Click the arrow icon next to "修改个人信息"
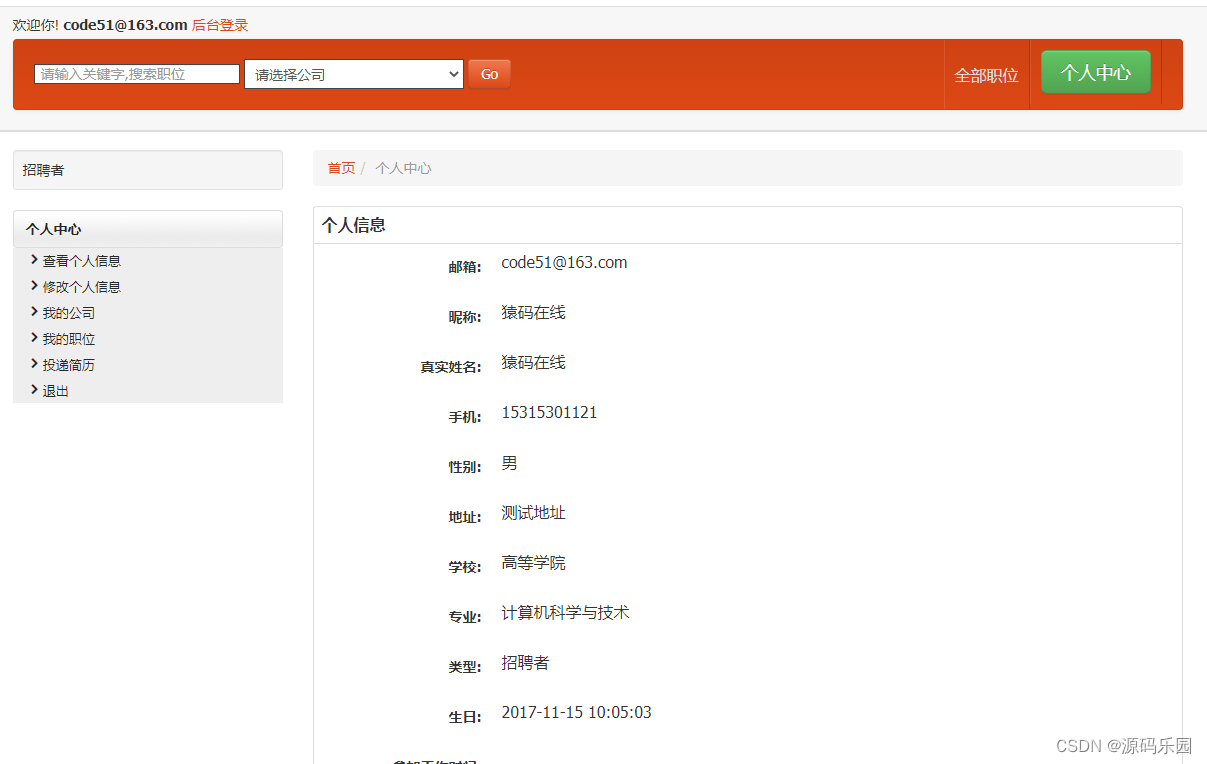Viewport: 1207px width, 764px height. click(x=36, y=286)
